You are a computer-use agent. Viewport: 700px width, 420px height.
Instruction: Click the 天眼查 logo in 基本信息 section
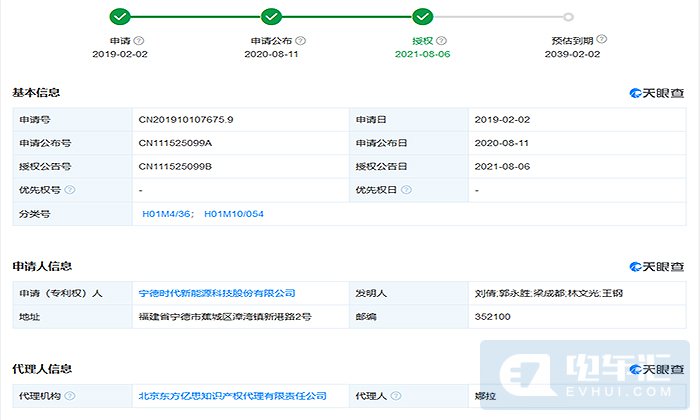(x=657, y=93)
